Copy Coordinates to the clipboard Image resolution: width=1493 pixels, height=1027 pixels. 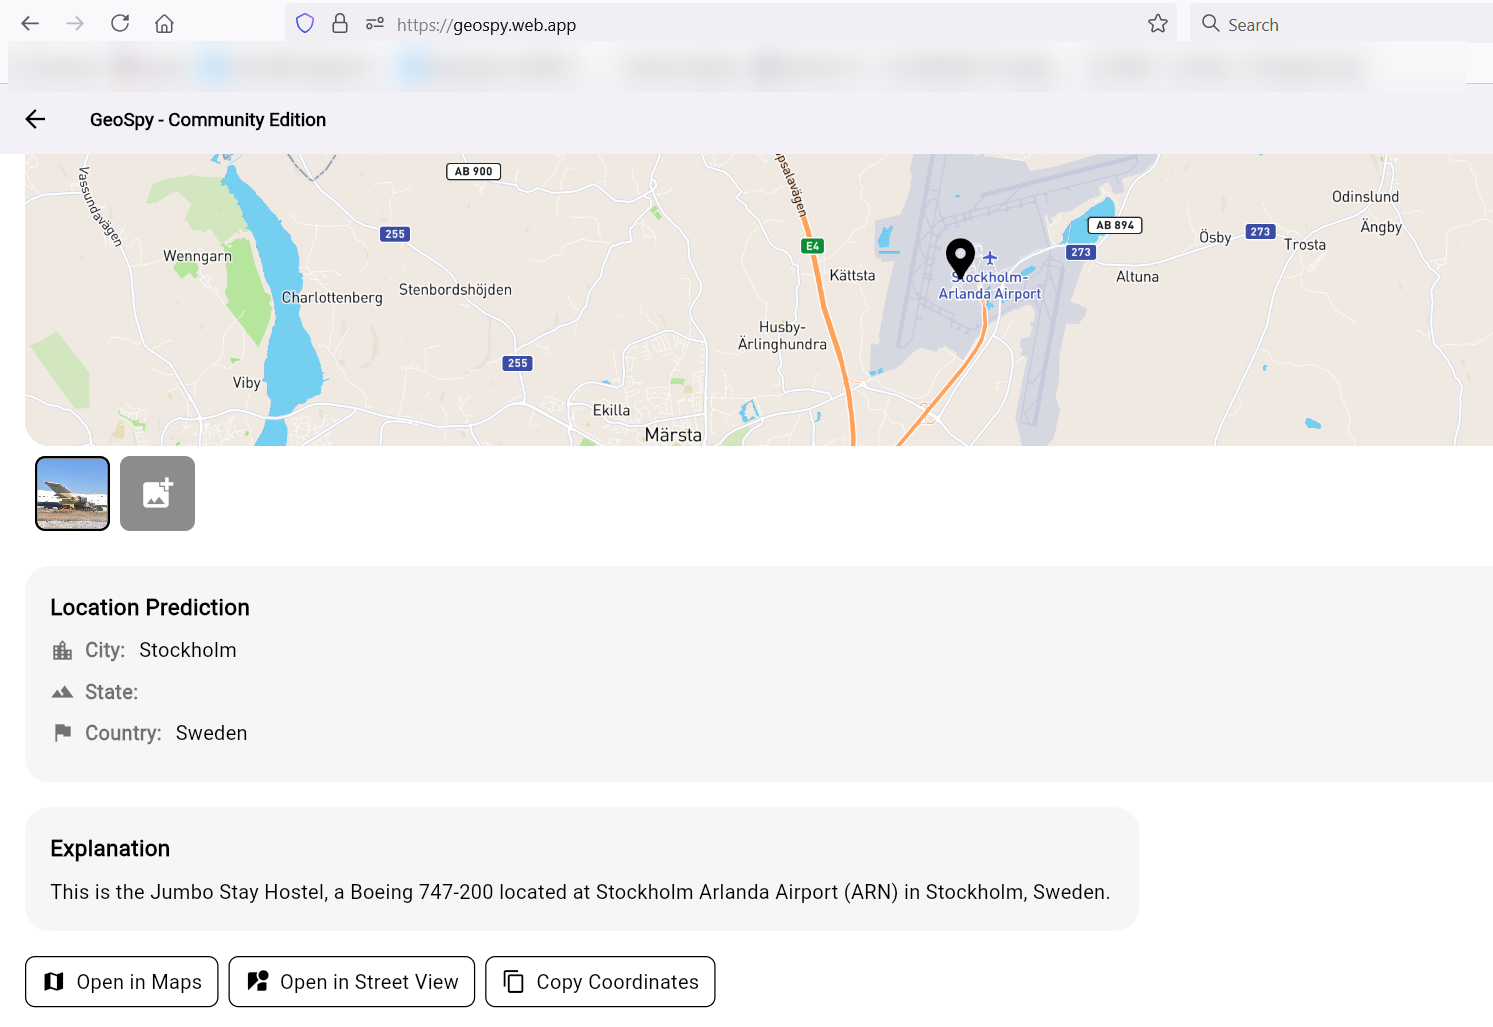(600, 982)
